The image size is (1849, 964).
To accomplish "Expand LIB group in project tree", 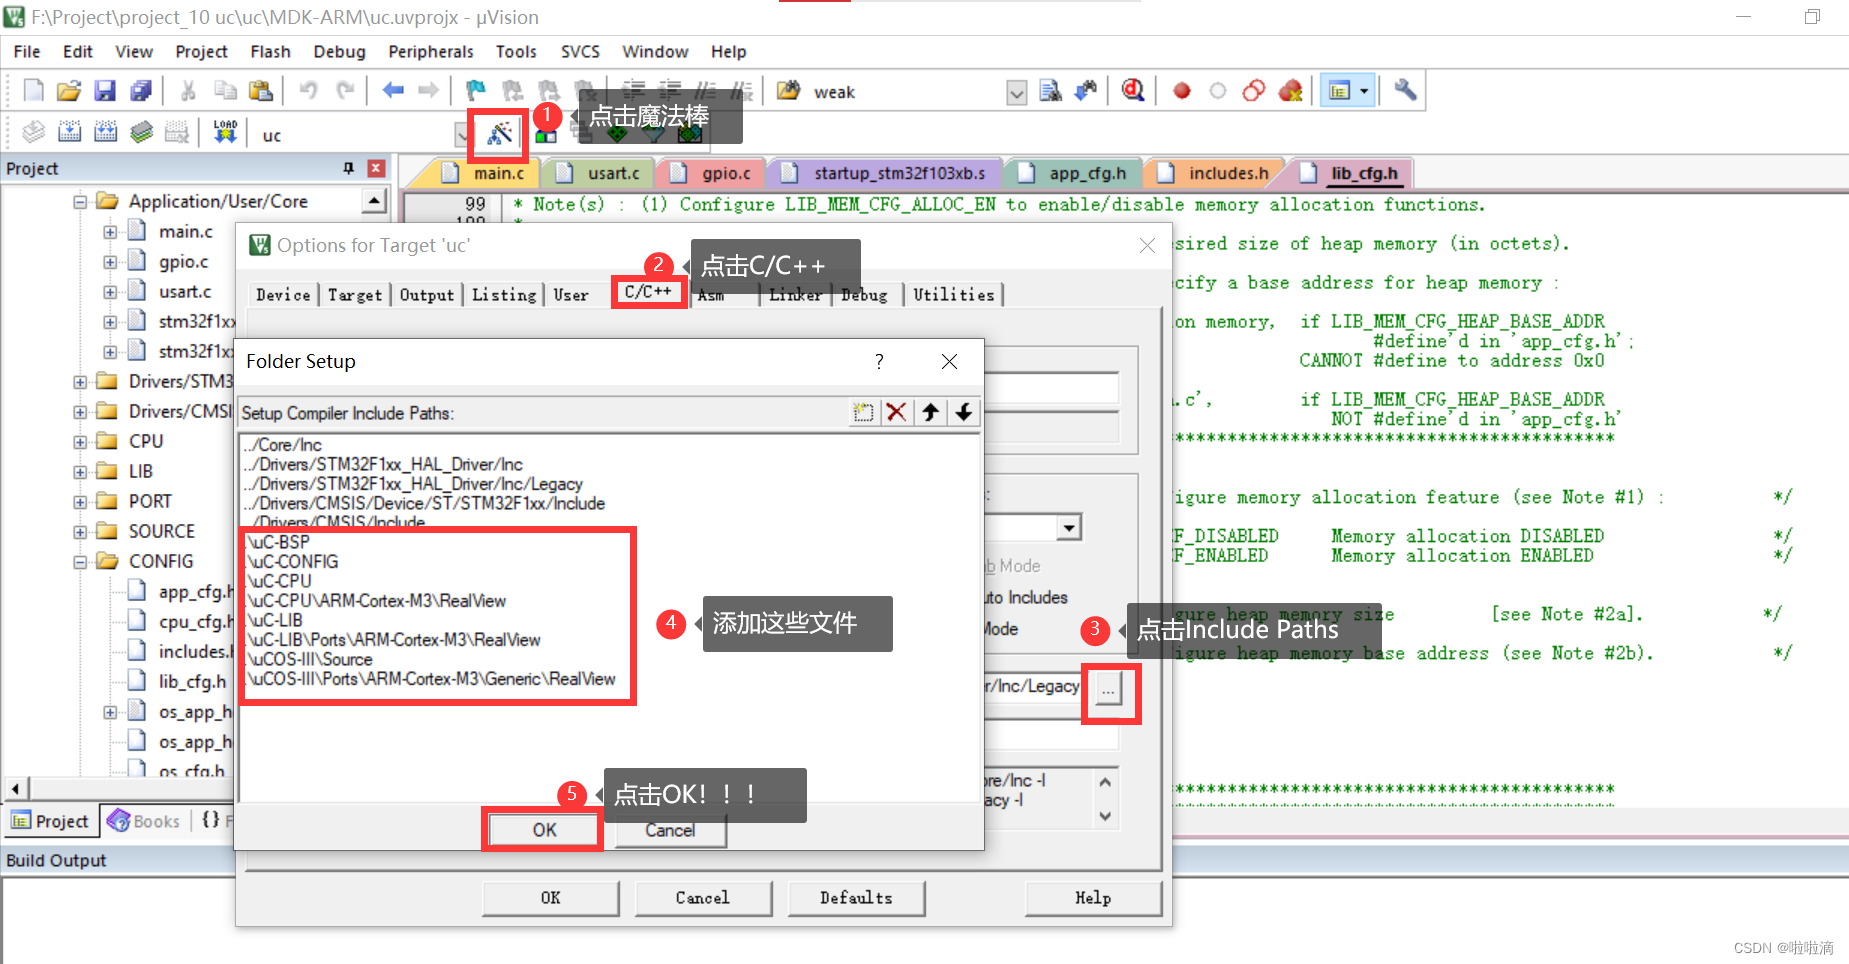I will coord(80,472).
